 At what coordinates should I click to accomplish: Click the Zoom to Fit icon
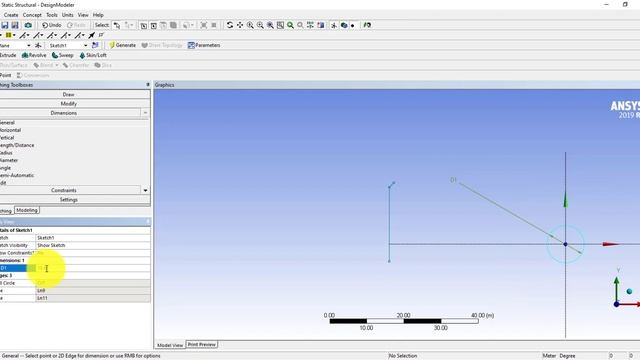270,25
